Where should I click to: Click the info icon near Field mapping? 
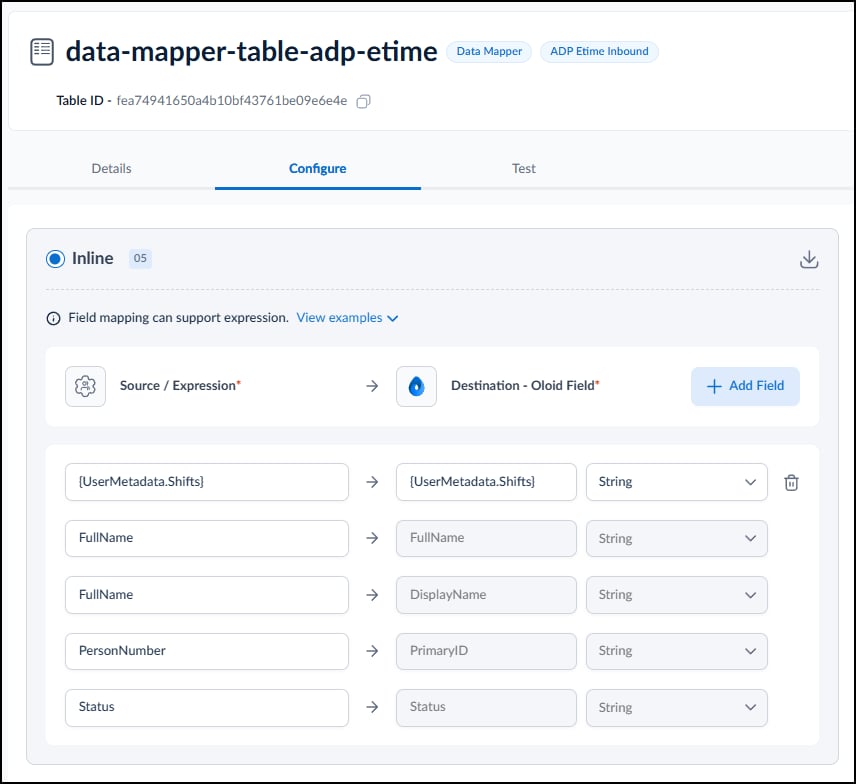(x=54, y=318)
